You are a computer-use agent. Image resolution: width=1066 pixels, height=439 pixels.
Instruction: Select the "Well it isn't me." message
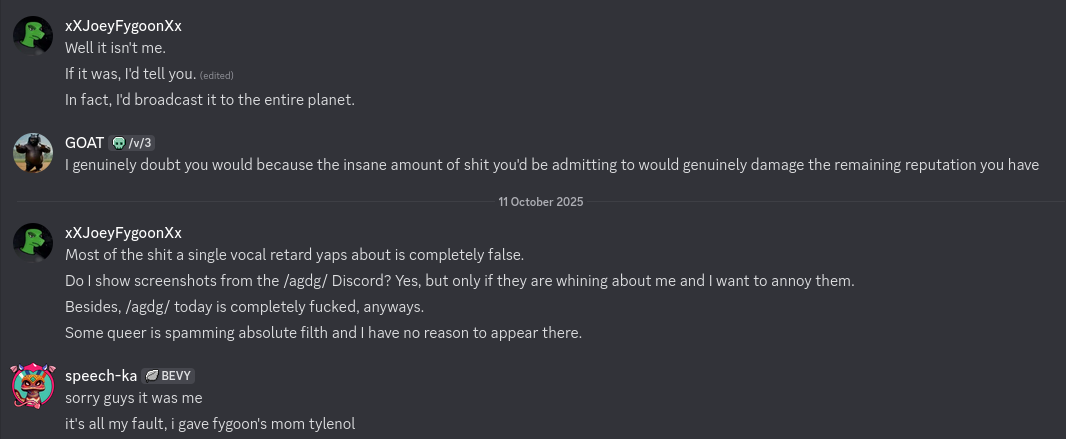[x=115, y=48]
